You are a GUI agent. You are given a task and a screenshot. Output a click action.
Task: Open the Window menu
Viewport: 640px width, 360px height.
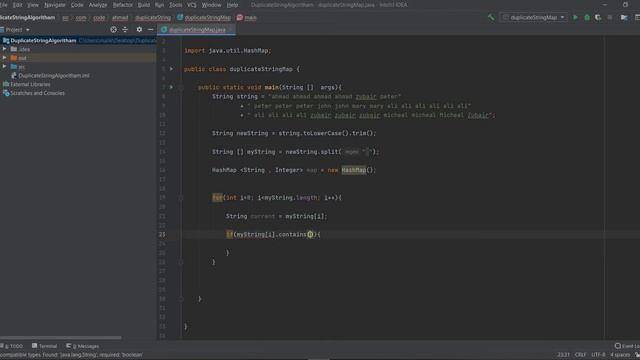(211, 5)
